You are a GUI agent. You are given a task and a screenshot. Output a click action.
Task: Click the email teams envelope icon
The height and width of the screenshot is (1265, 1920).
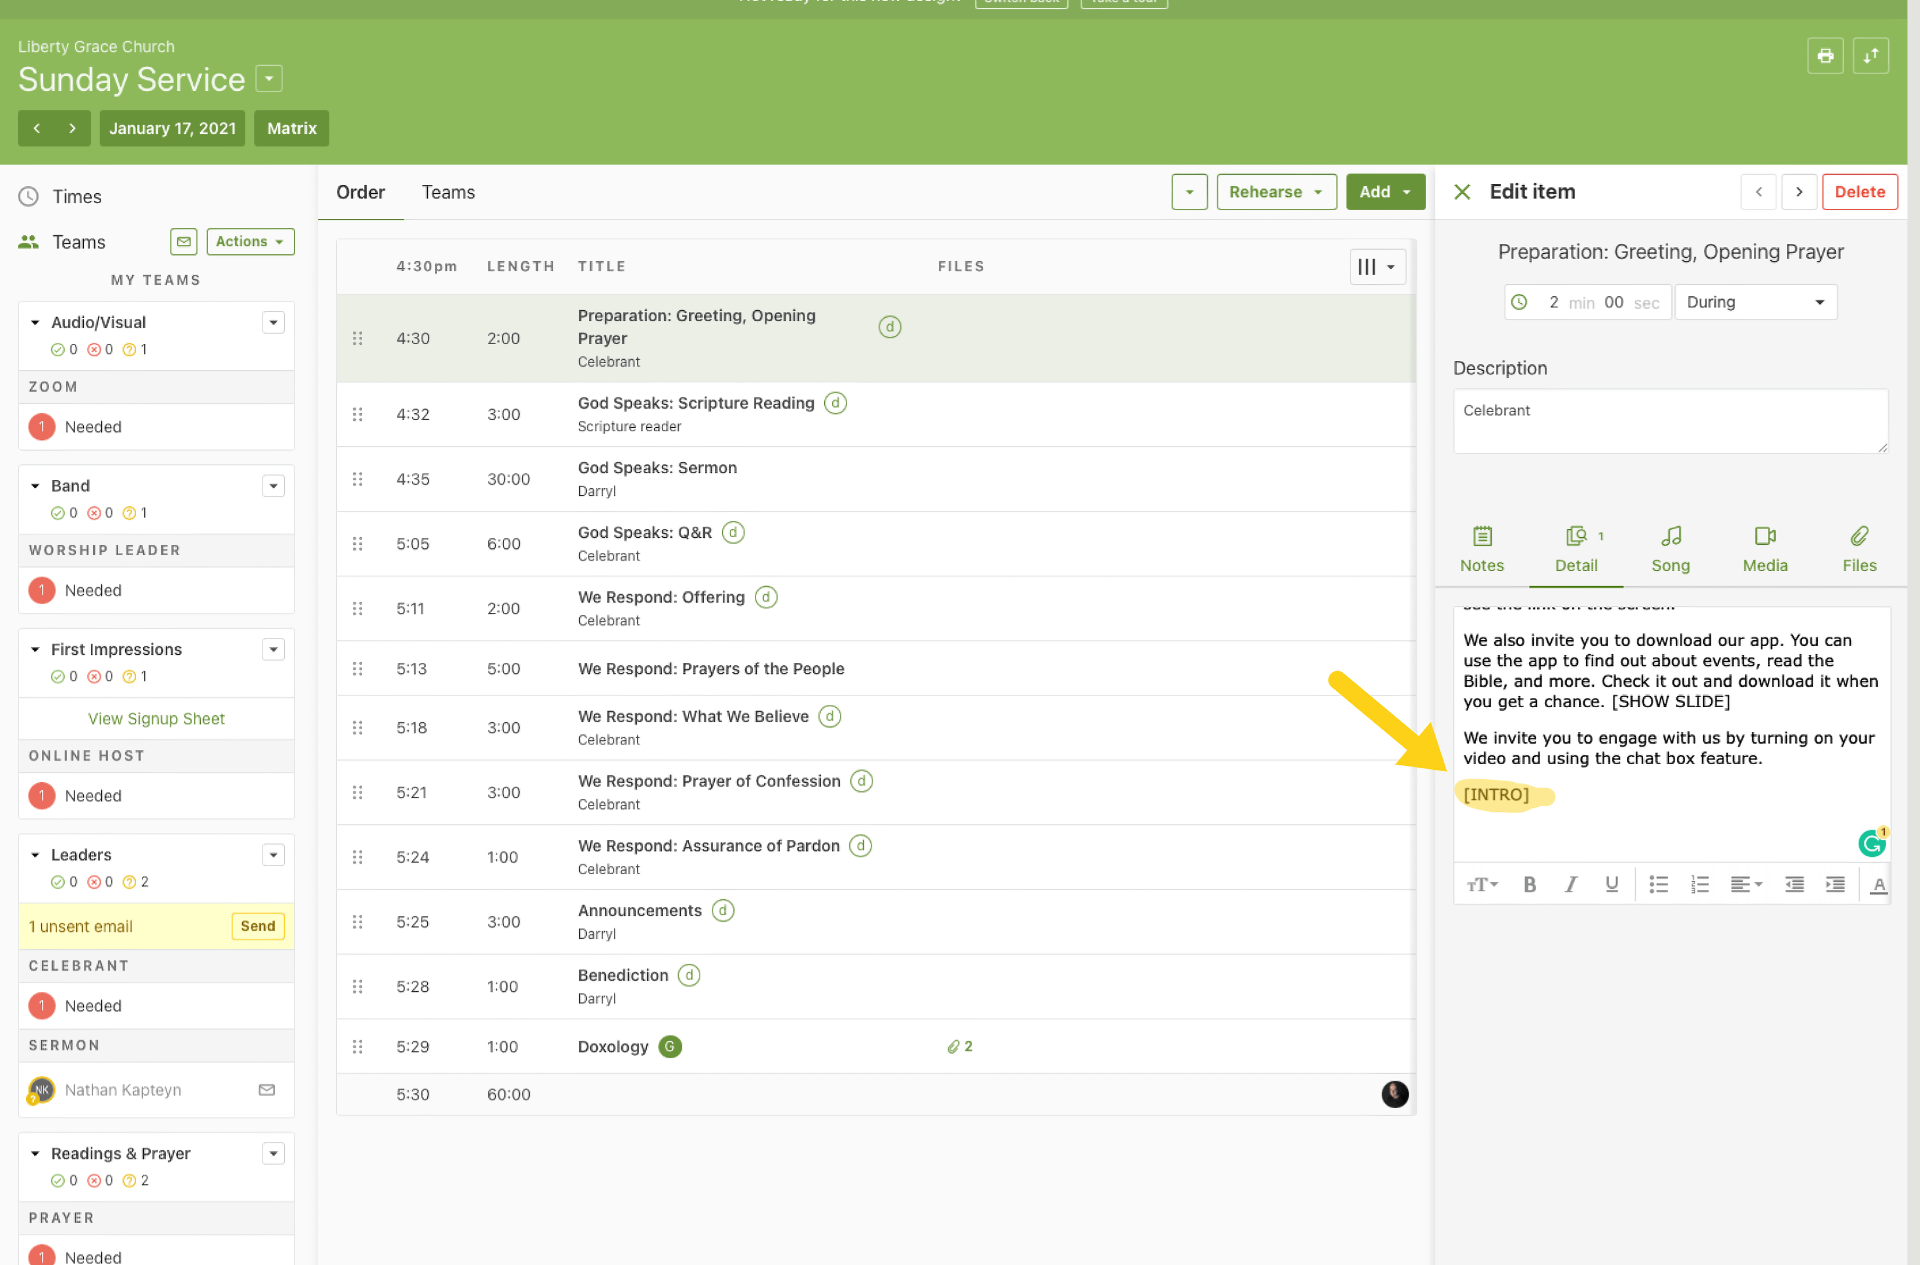[x=183, y=242]
